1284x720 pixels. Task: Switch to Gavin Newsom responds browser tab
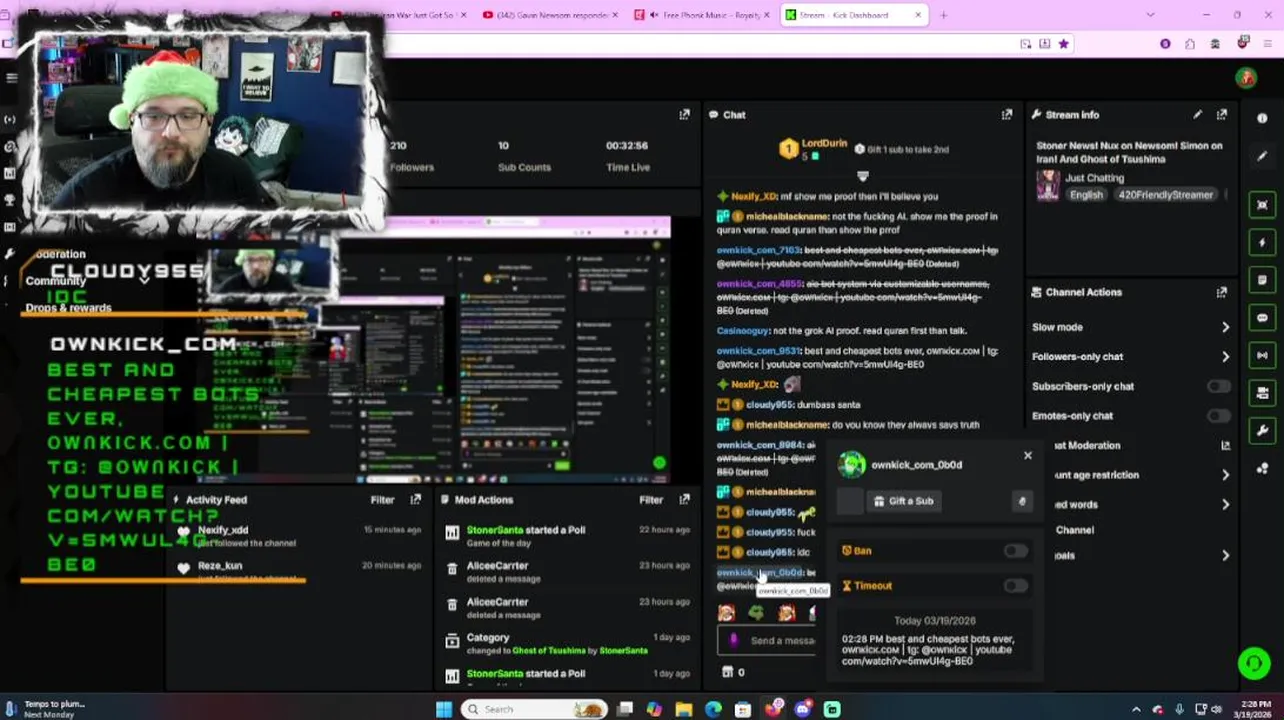tap(550, 15)
